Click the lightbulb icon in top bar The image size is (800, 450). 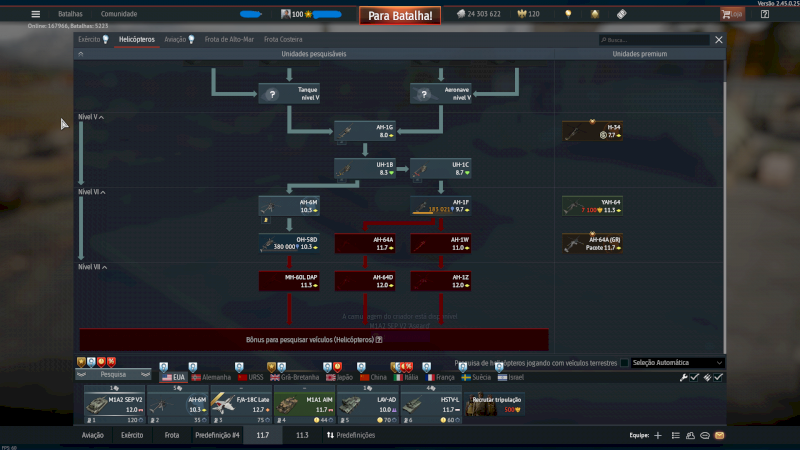click(568, 14)
